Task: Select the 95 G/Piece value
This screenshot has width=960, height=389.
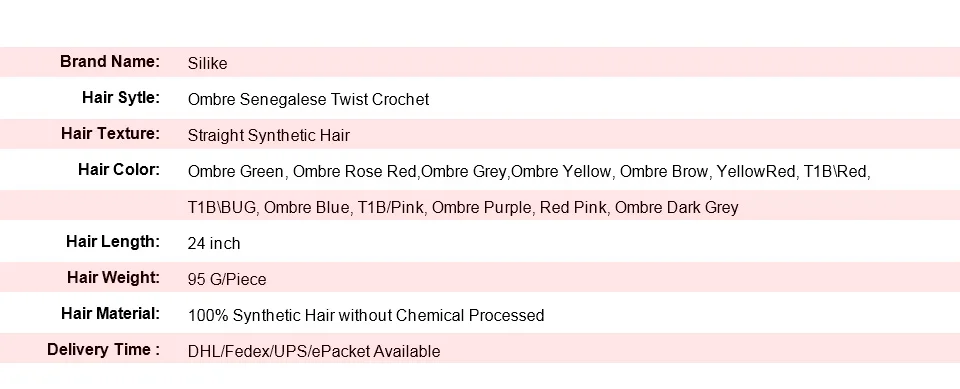Action: pyautogui.click(x=227, y=280)
